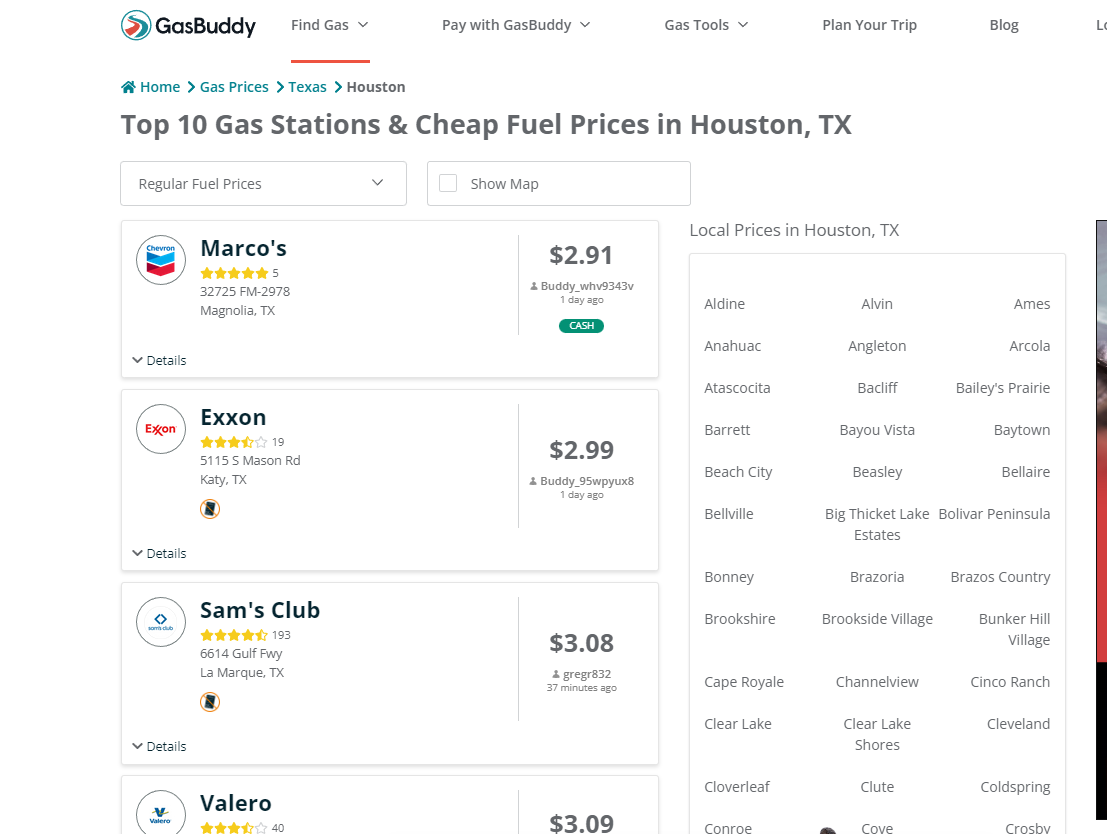Click the orange pay badge under Sam's Club address

[210, 702]
